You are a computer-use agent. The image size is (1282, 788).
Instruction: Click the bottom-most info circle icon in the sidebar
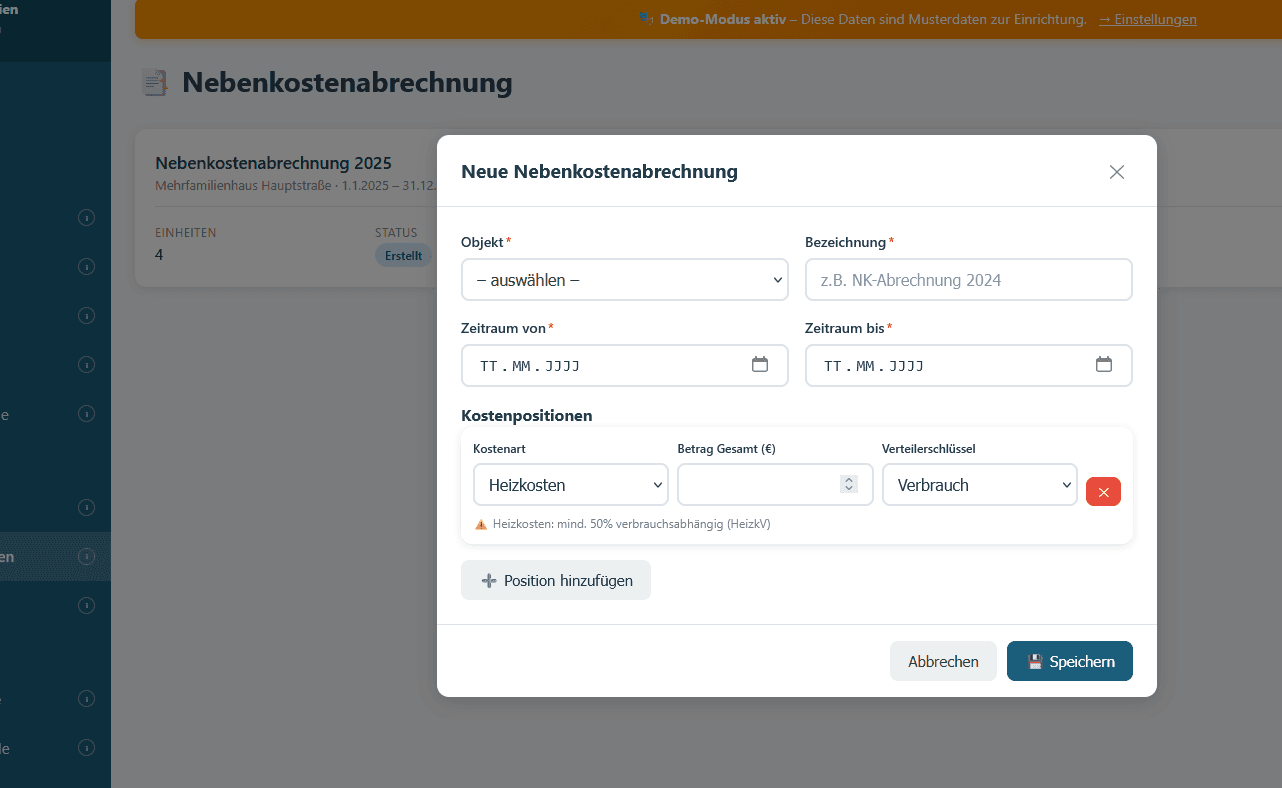(x=87, y=748)
